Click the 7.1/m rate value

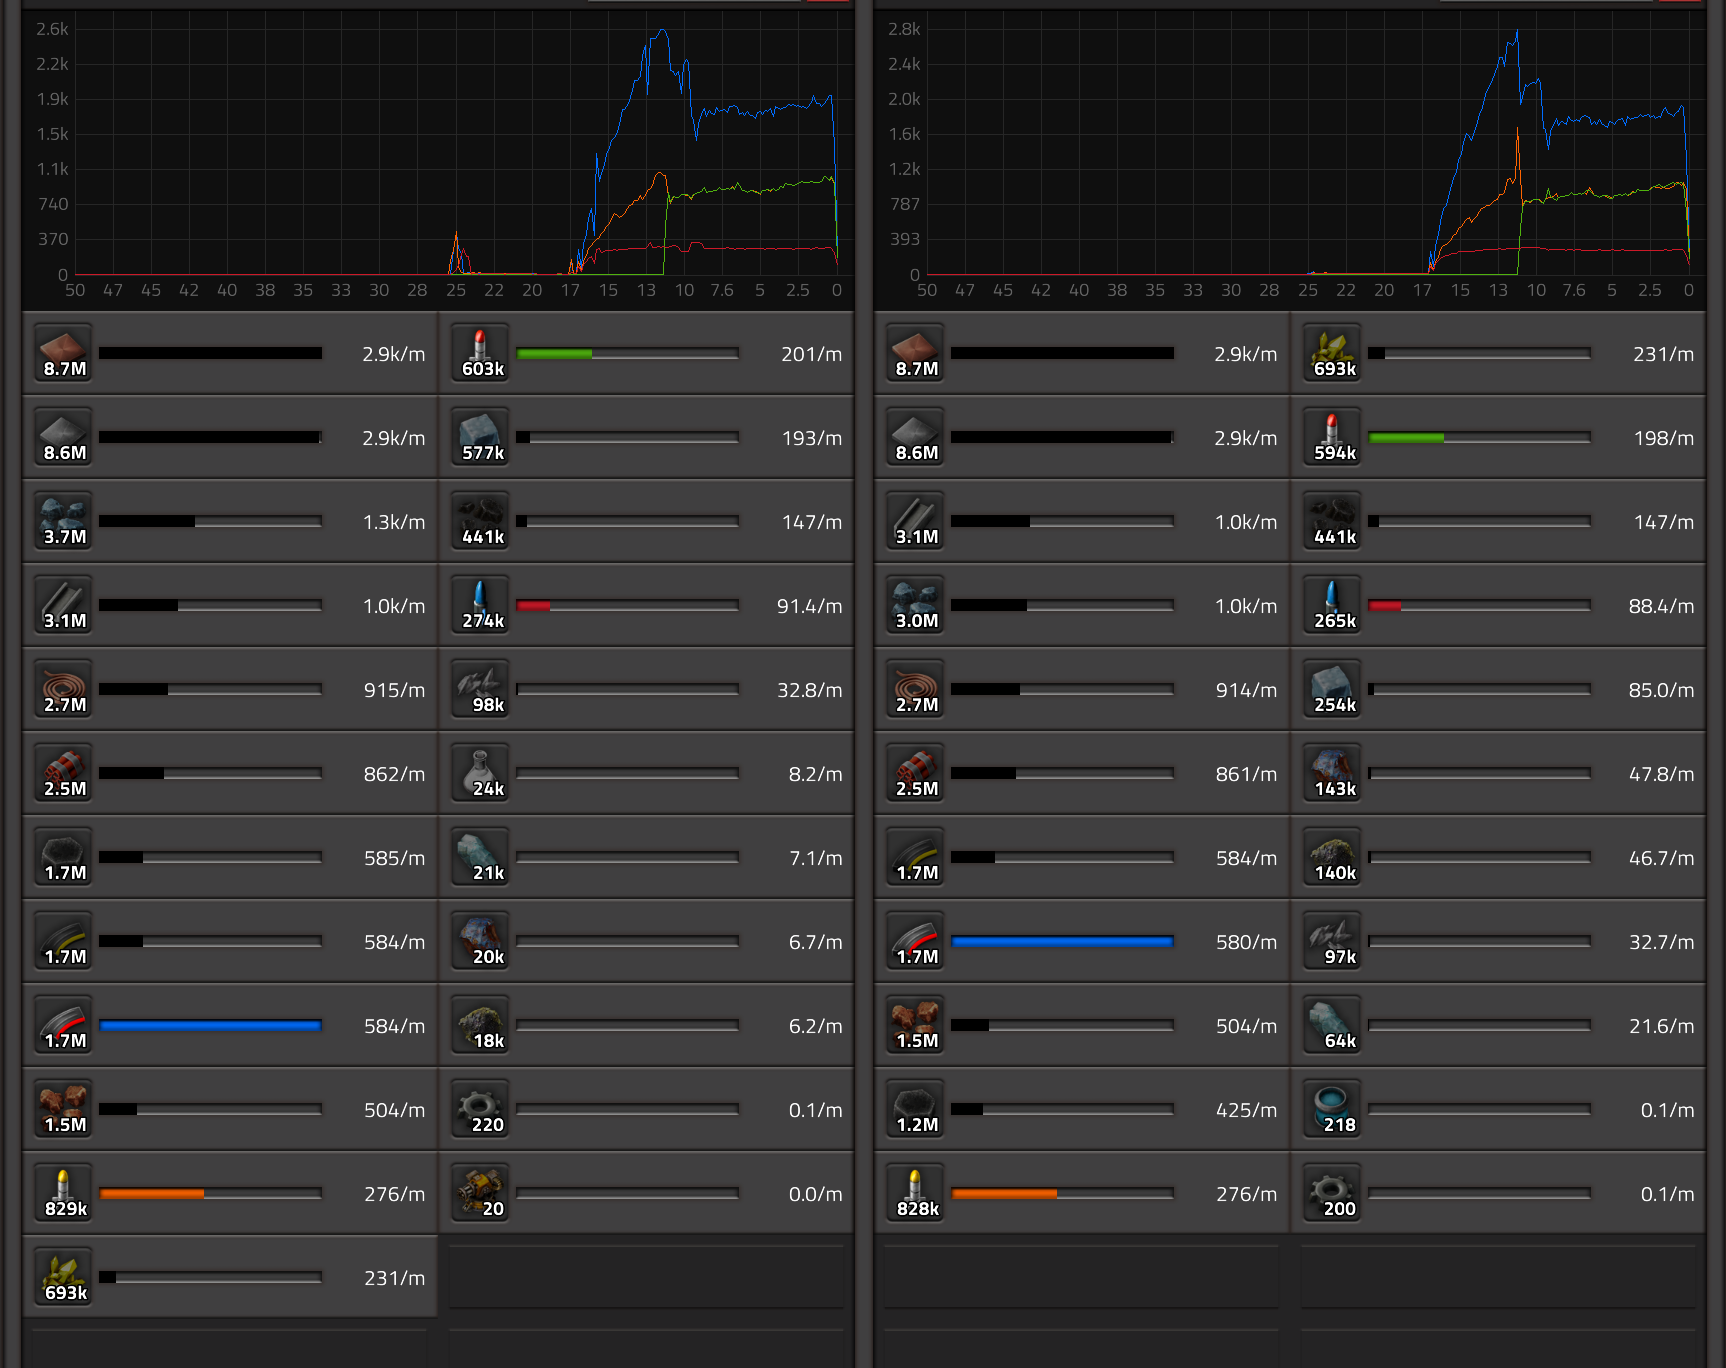[x=816, y=858]
